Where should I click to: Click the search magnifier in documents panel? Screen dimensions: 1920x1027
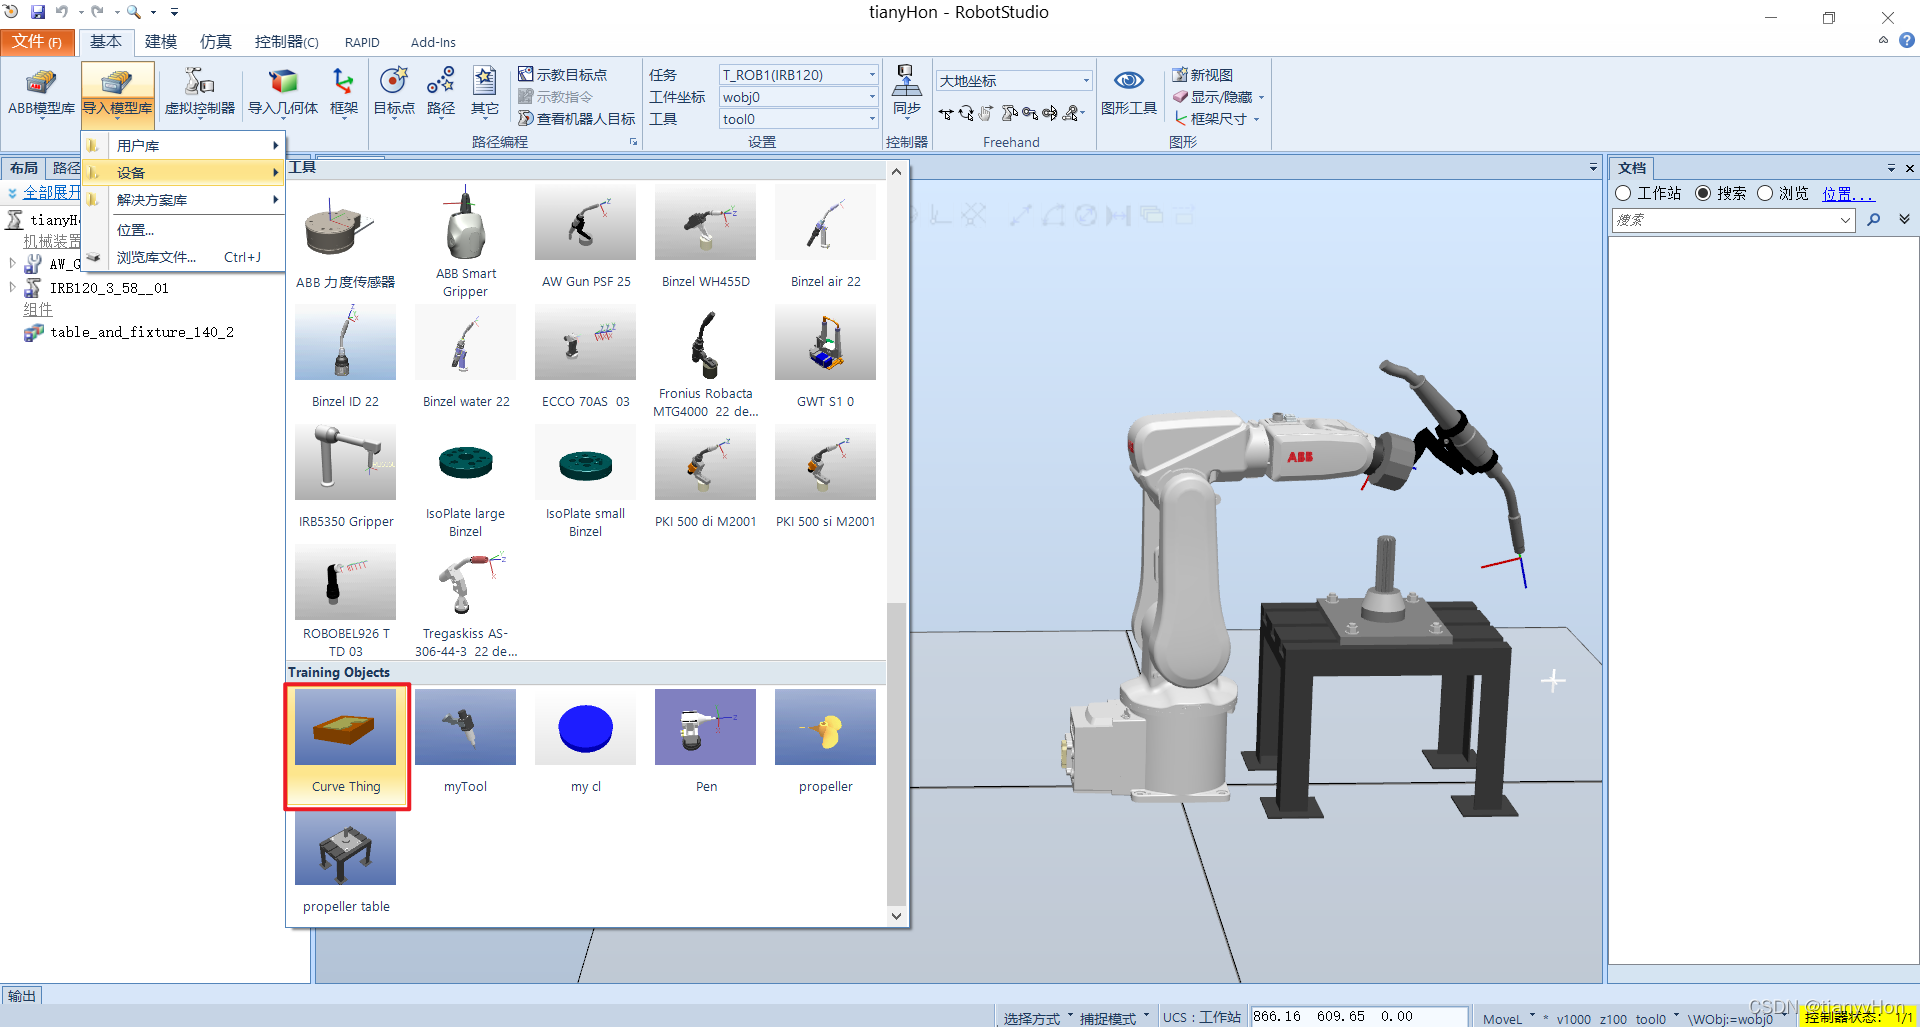pyautogui.click(x=1874, y=220)
